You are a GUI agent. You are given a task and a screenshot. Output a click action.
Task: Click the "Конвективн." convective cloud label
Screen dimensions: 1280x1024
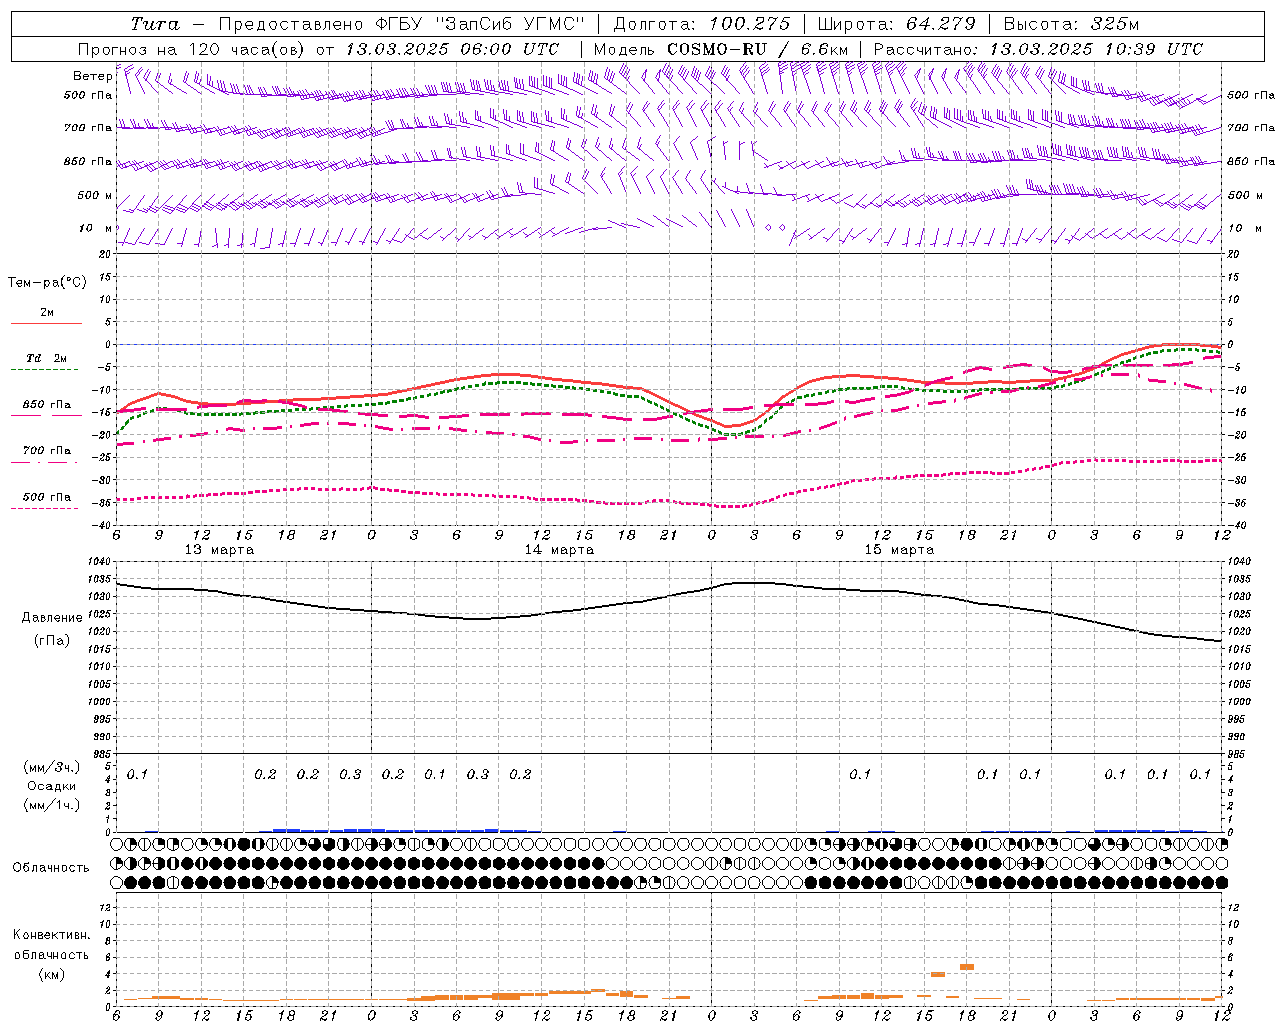(x=52, y=935)
